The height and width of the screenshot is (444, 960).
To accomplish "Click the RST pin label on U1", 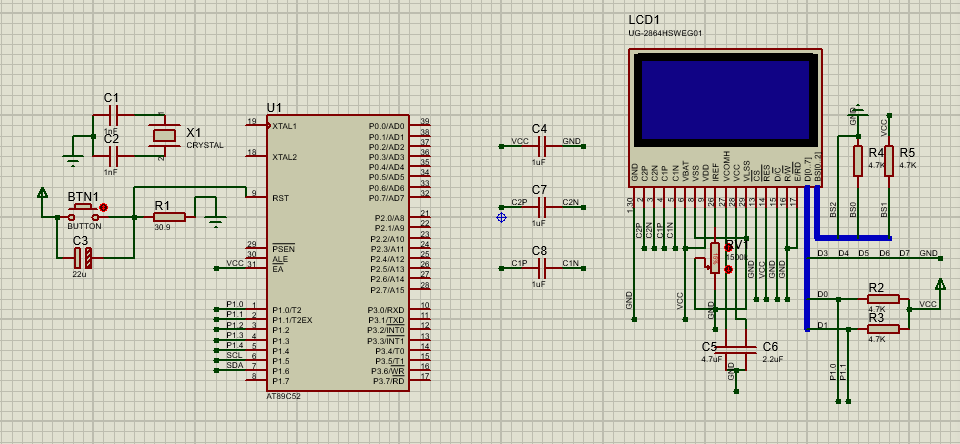I will click(280, 198).
